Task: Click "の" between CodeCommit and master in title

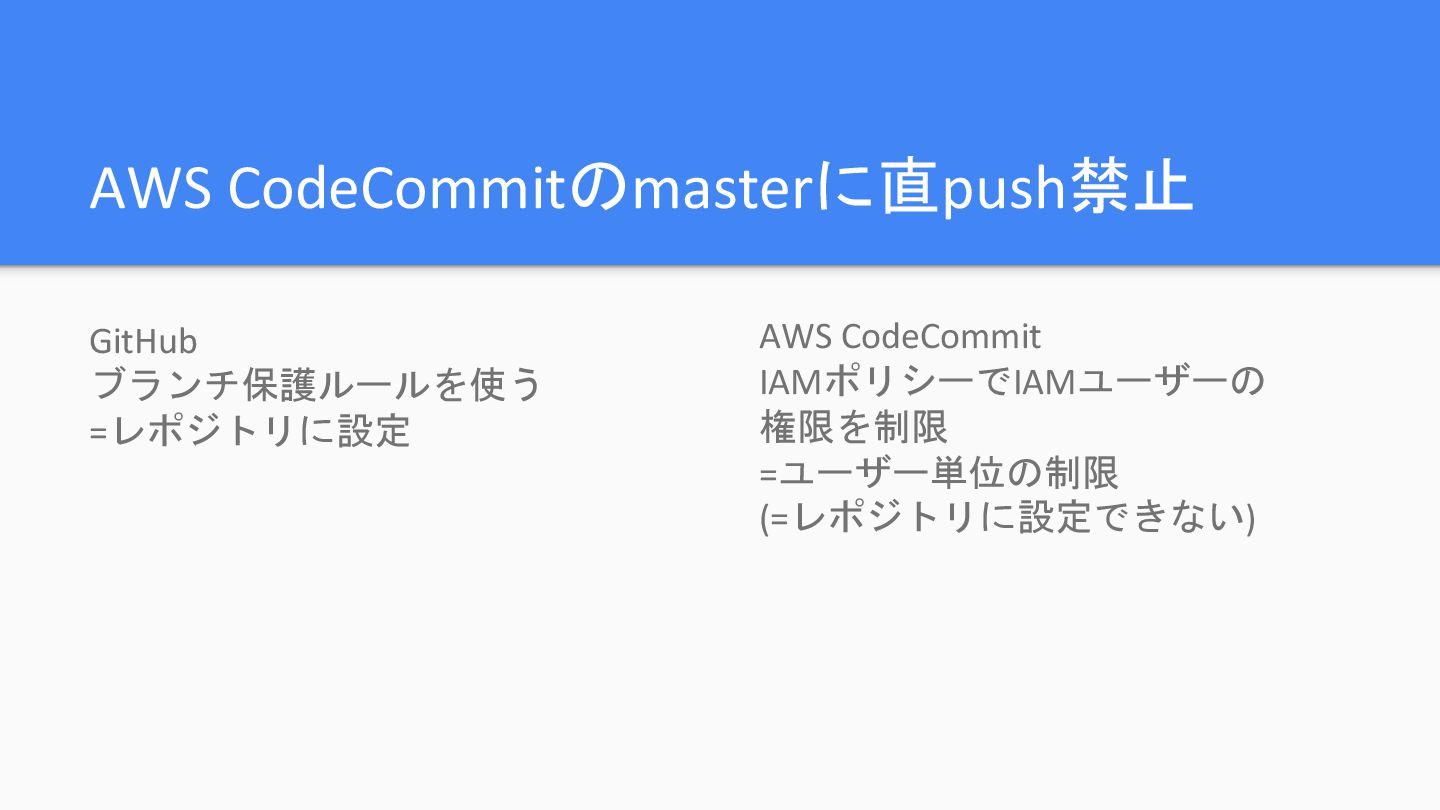Action: (600, 189)
